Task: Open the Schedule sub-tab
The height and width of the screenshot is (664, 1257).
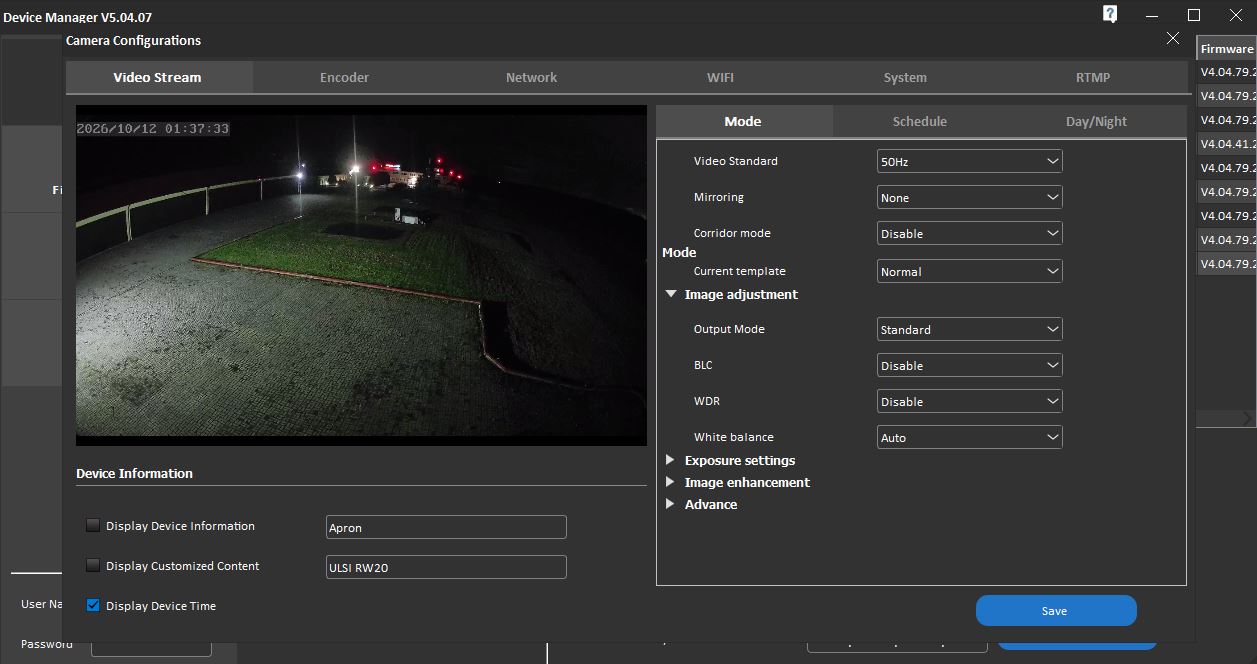Action: 920,121
